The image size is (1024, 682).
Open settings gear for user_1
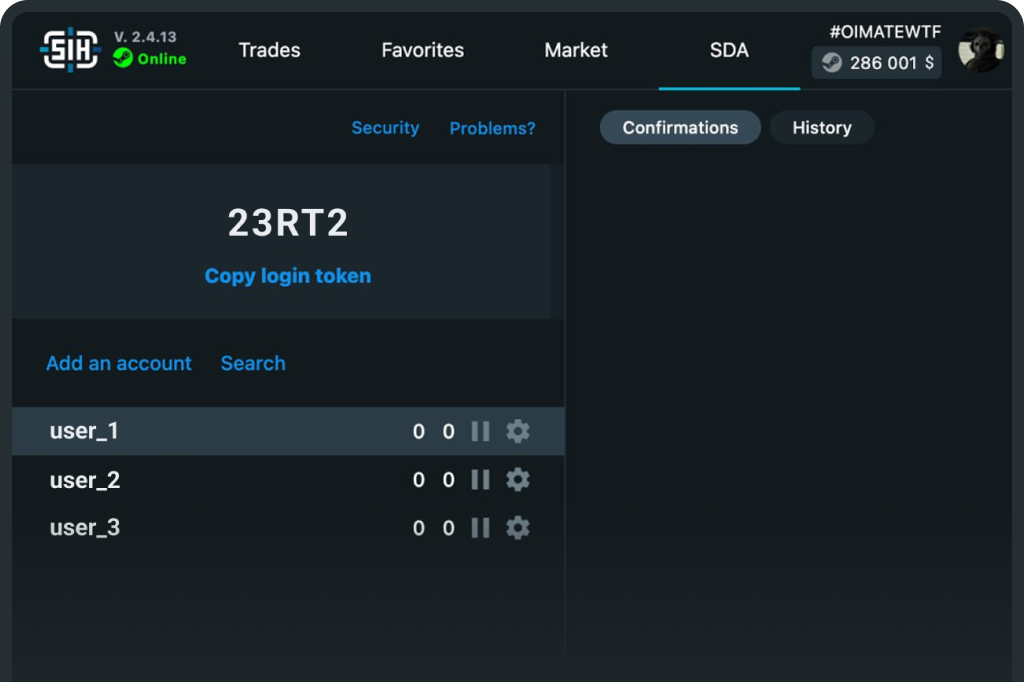517,431
